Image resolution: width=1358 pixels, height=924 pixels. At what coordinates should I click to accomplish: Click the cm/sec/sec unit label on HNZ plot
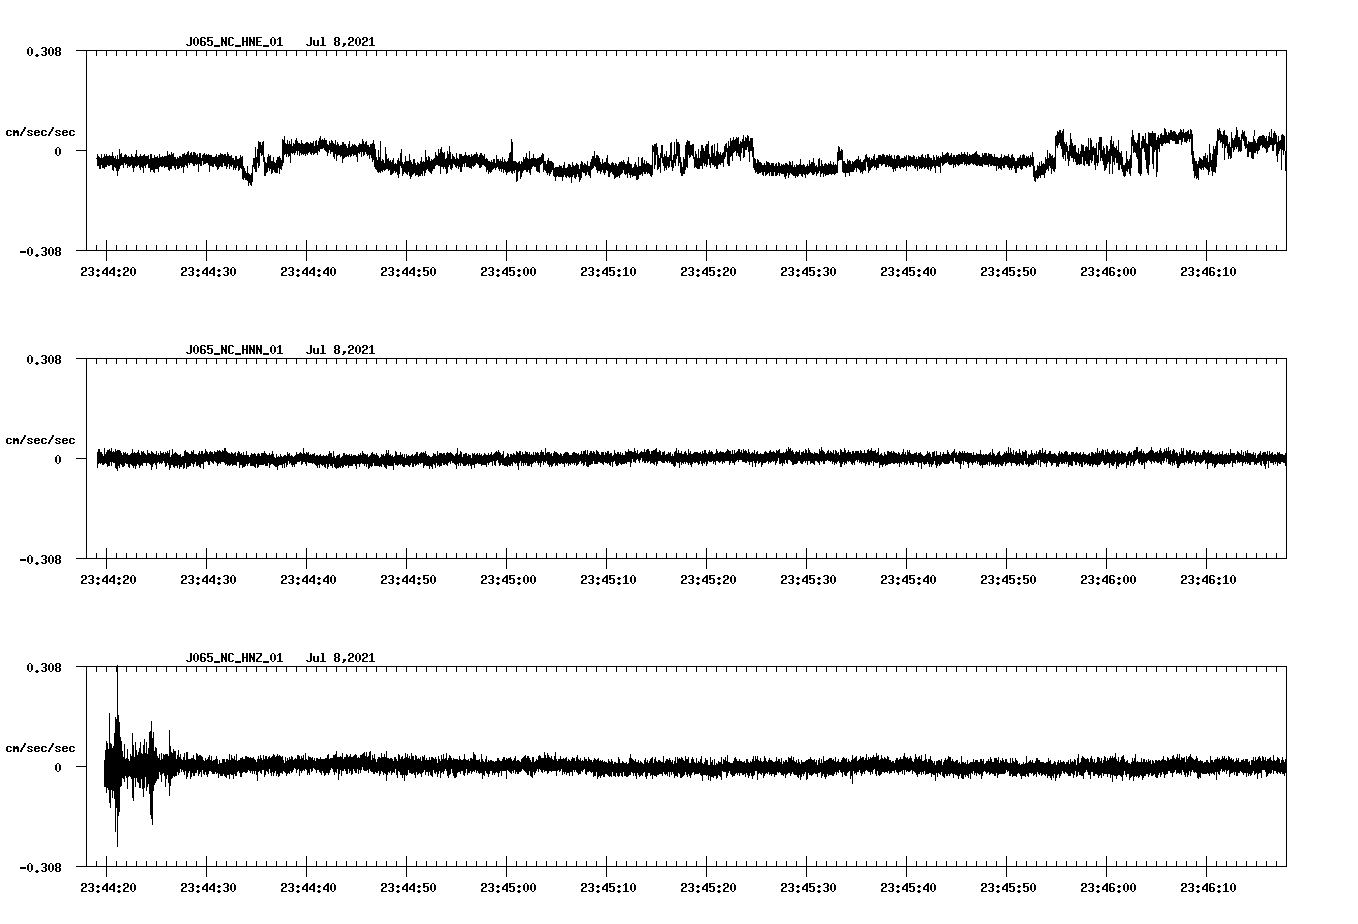pos(40,748)
